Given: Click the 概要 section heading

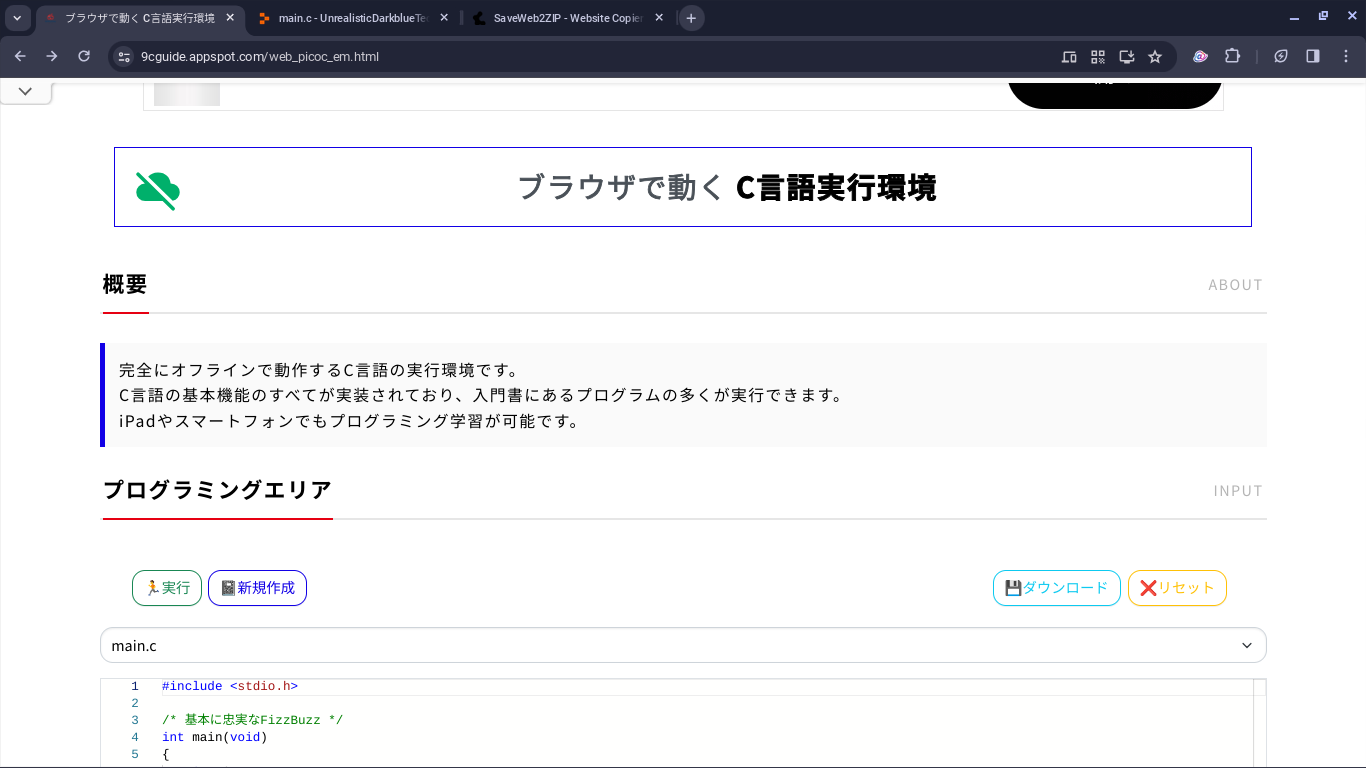Looking at the screenshot, I should [x=125, y=284].
